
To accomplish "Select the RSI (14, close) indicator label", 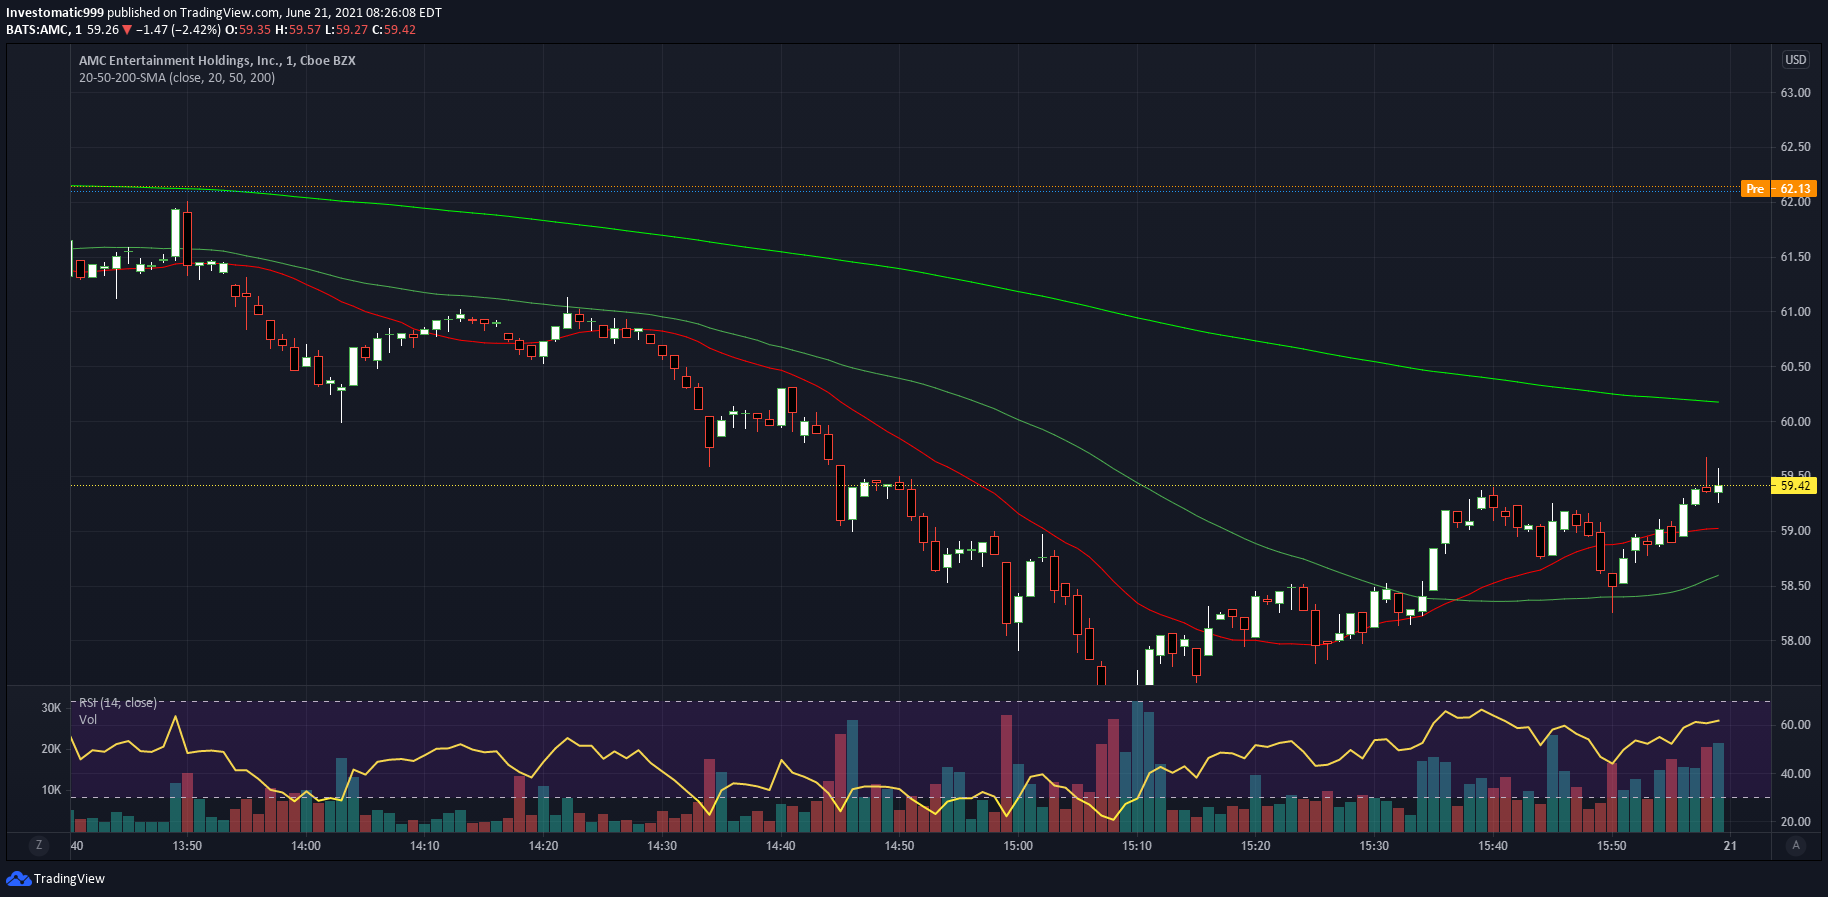I will click(x=117, y=702).
